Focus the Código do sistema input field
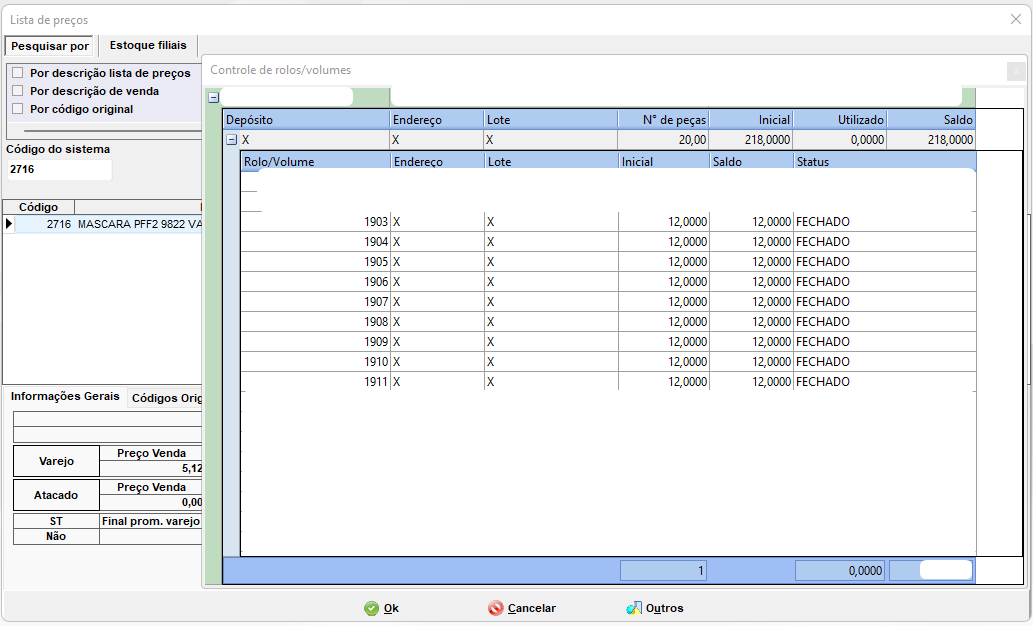Image resolution: width=1033 pixels, height=626 pixels. 58,170
